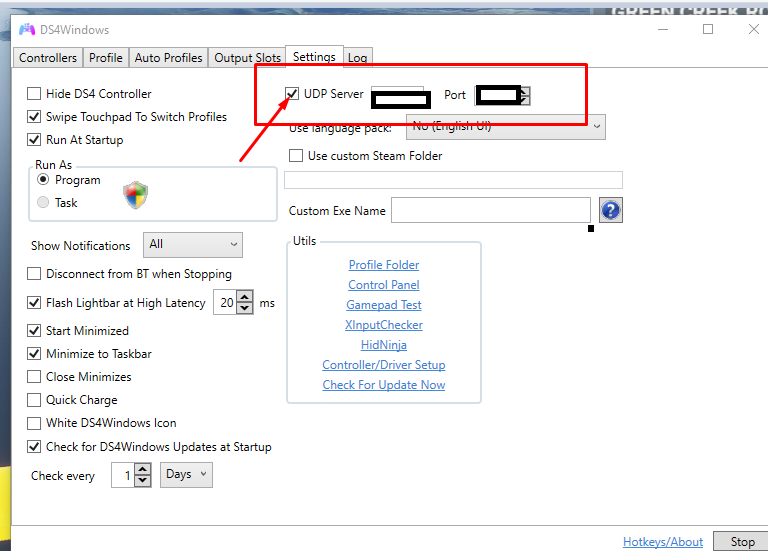Click the blue help question mark icon
Screen dimensions: 768x551
click(611, 210)
